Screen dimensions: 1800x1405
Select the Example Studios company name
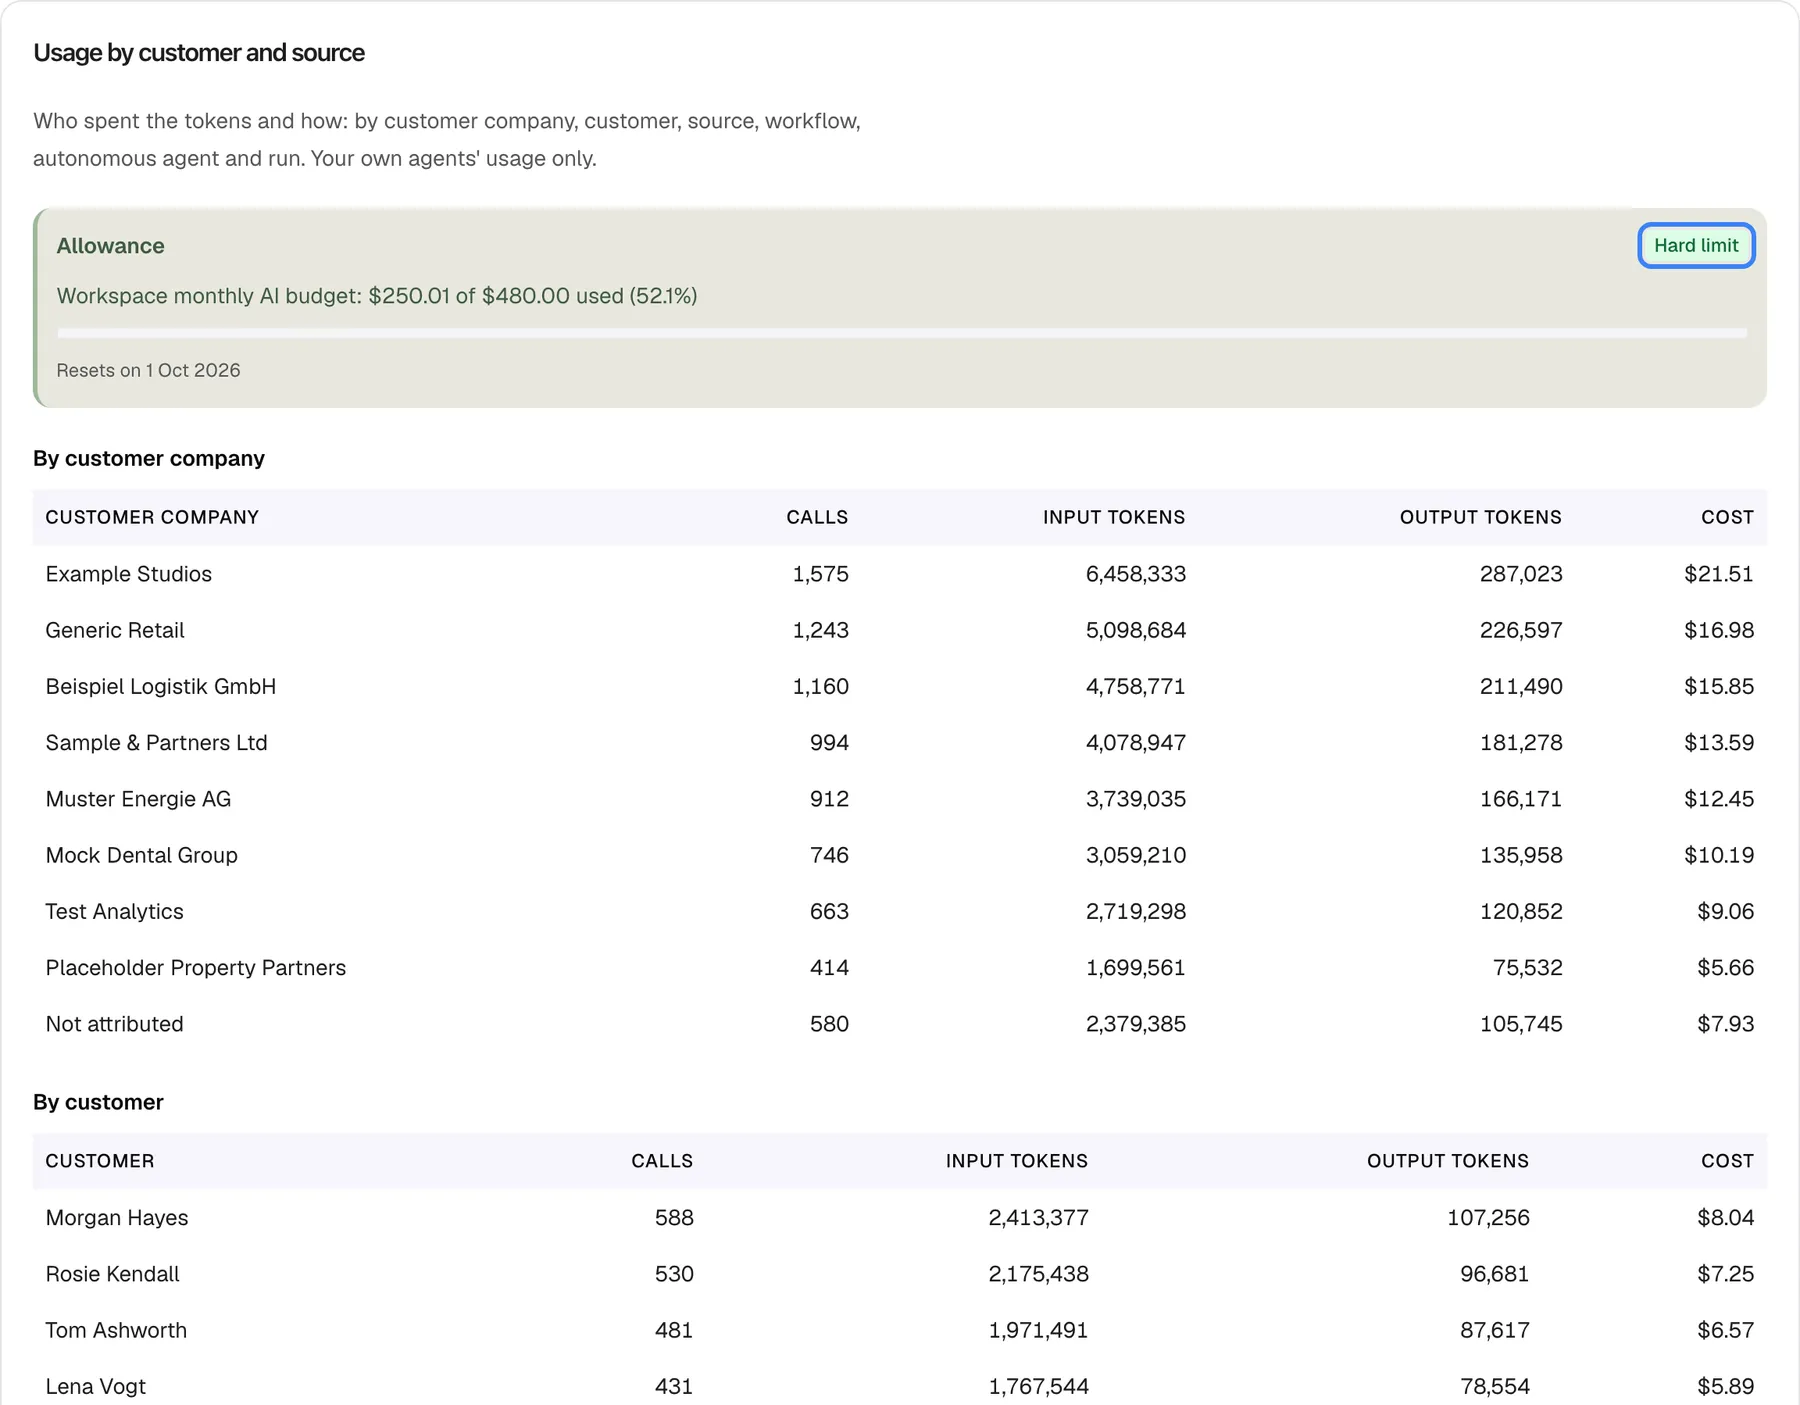pos(129,574)
